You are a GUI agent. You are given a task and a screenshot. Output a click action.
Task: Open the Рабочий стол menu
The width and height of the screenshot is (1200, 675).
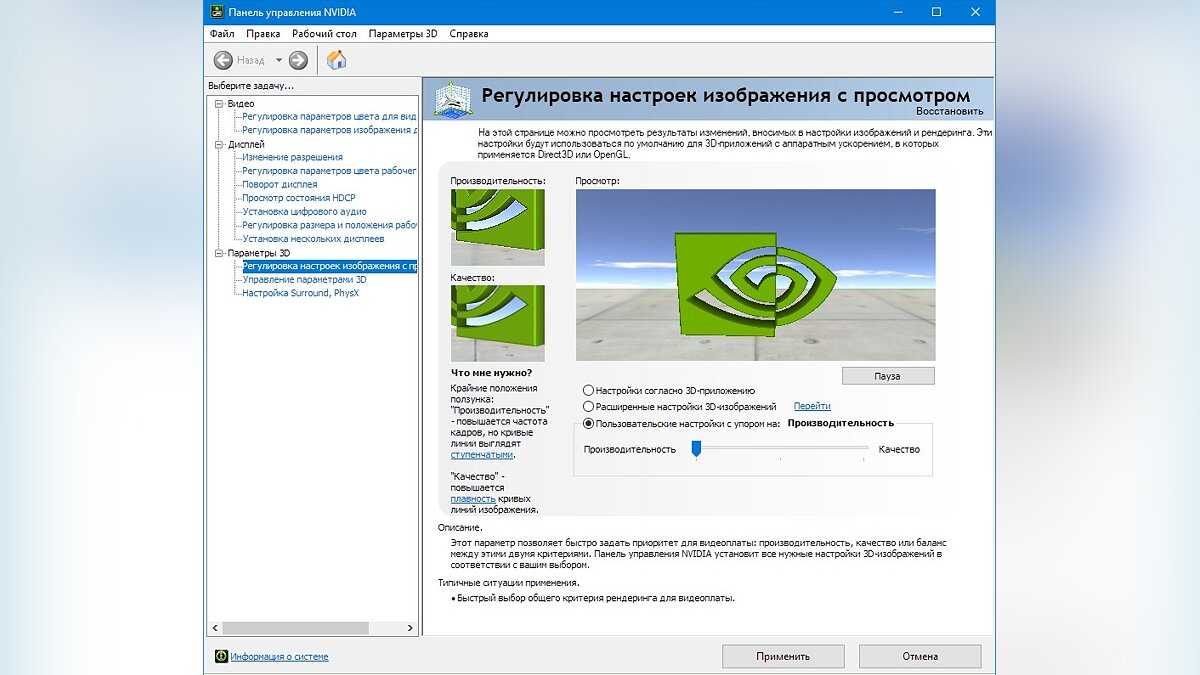(x=324, y=34)
